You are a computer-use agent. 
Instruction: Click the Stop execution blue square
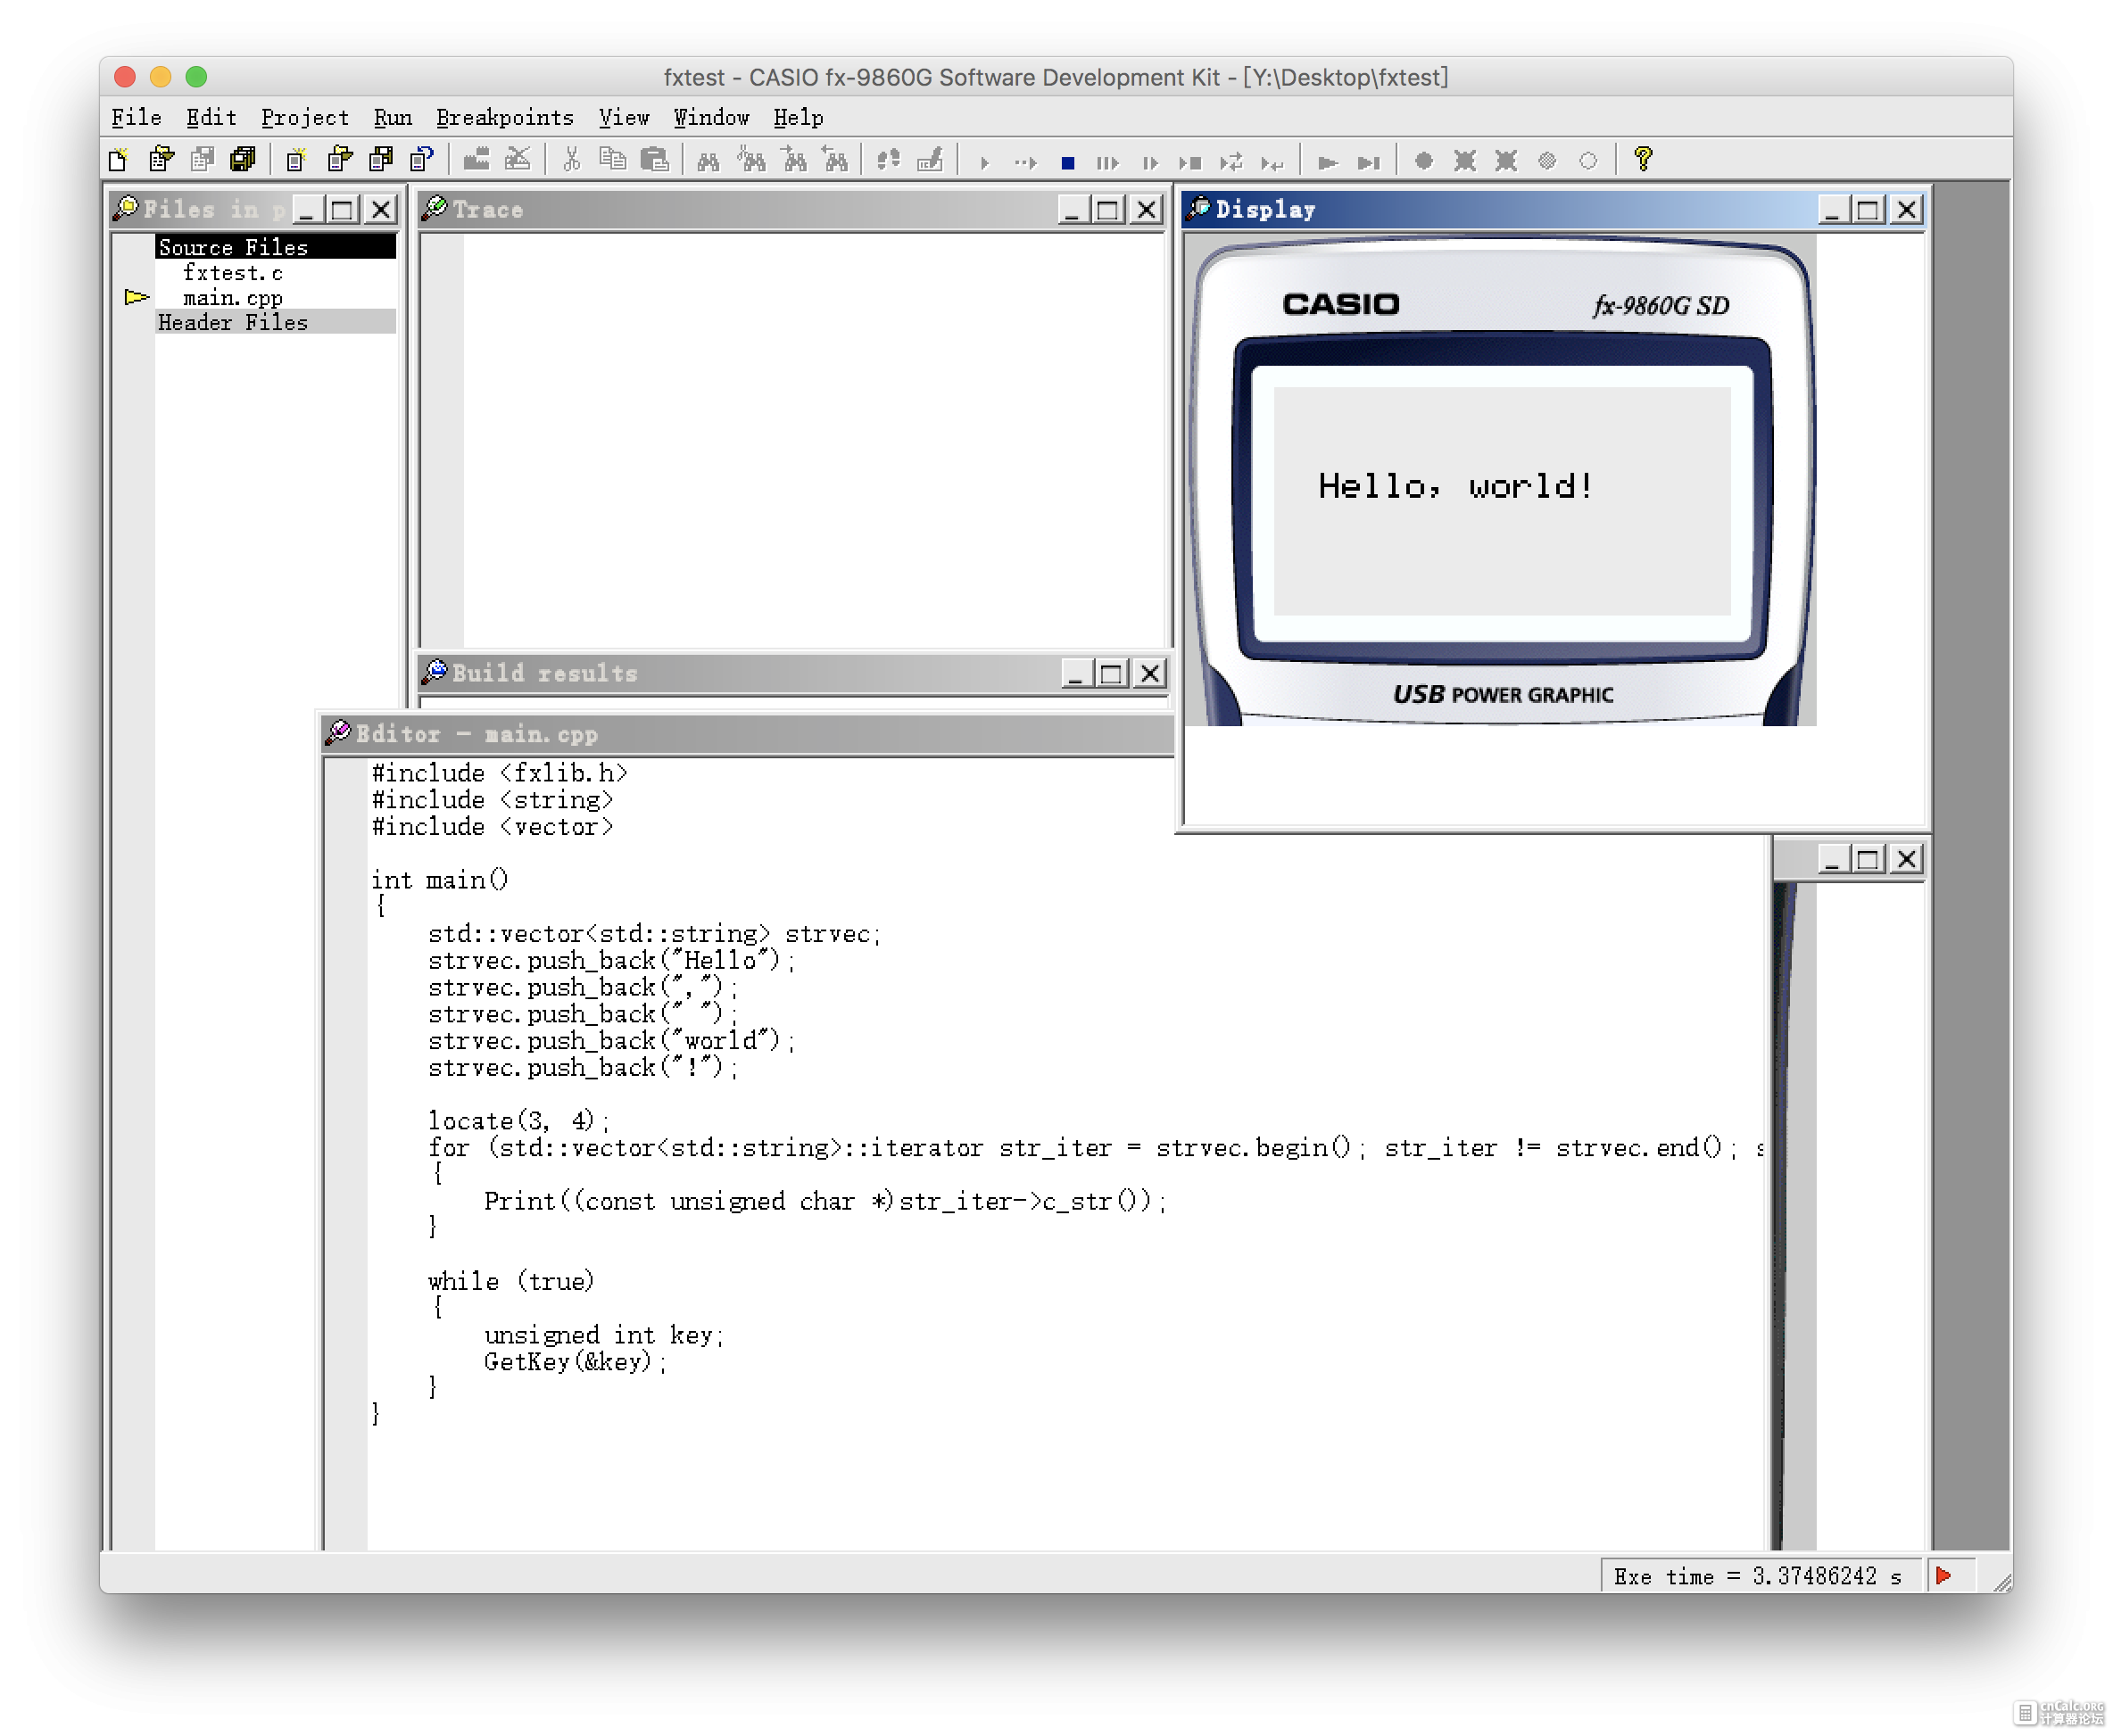(1067, 162)
